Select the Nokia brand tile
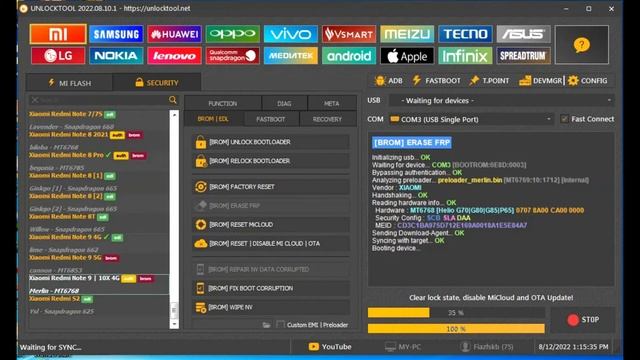The height and width of the screenshot is (360, 640). [116, 56]
